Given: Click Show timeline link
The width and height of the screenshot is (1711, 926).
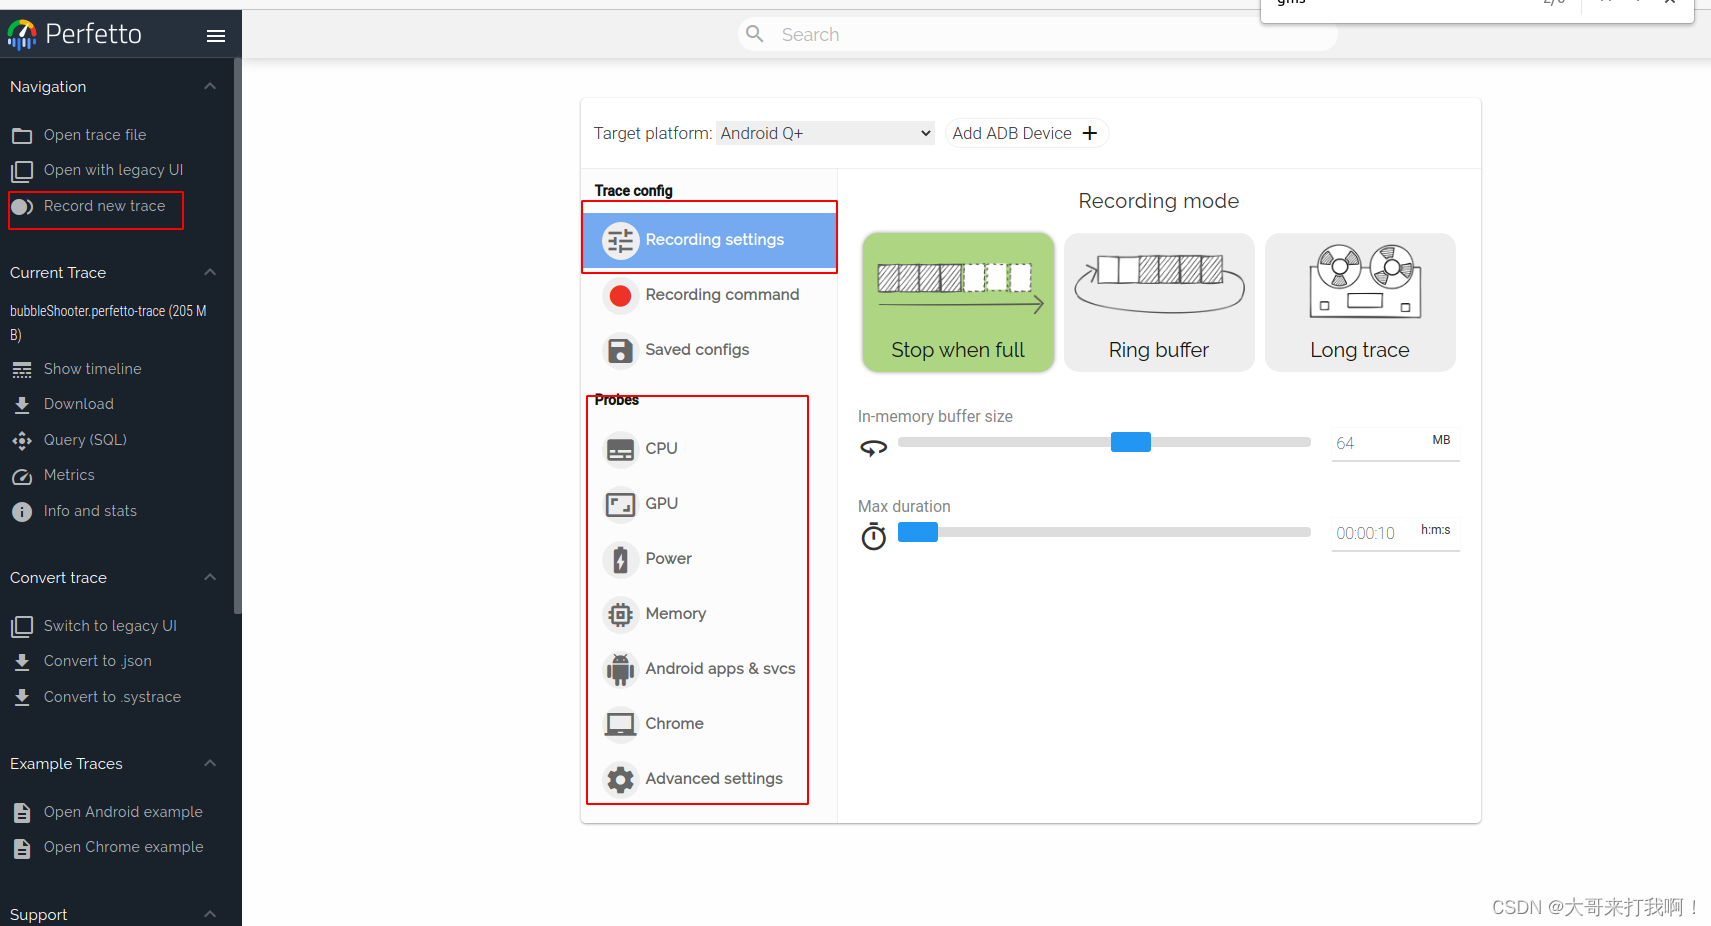Looking at the screenshot, I should (93, 369).
